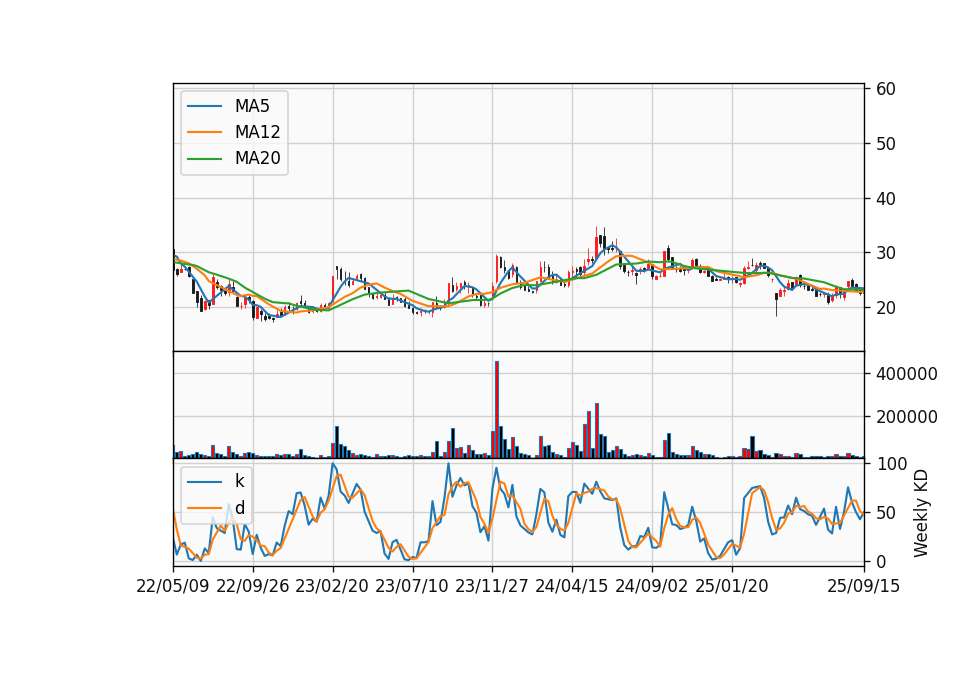This screenshot has width=960, height=690.
Task: Click the MA5 legend label
Action: pos(252,106)
